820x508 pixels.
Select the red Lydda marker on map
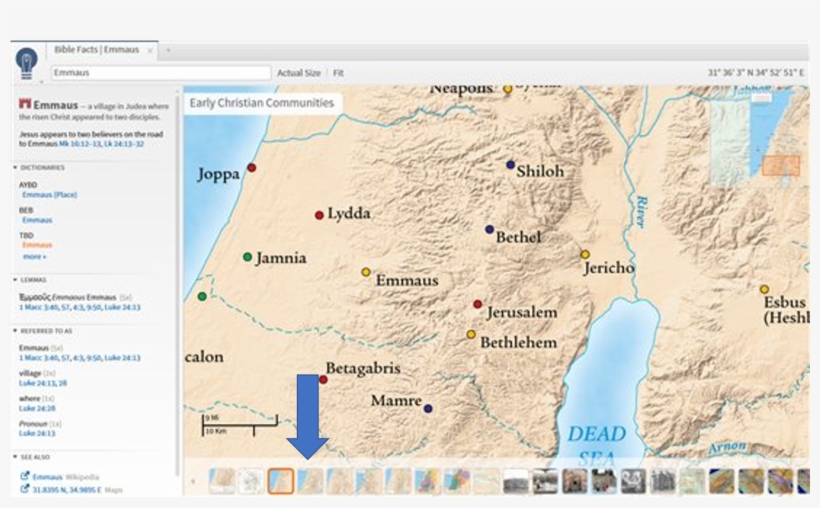pyautogui.click(x=319, y=215)
